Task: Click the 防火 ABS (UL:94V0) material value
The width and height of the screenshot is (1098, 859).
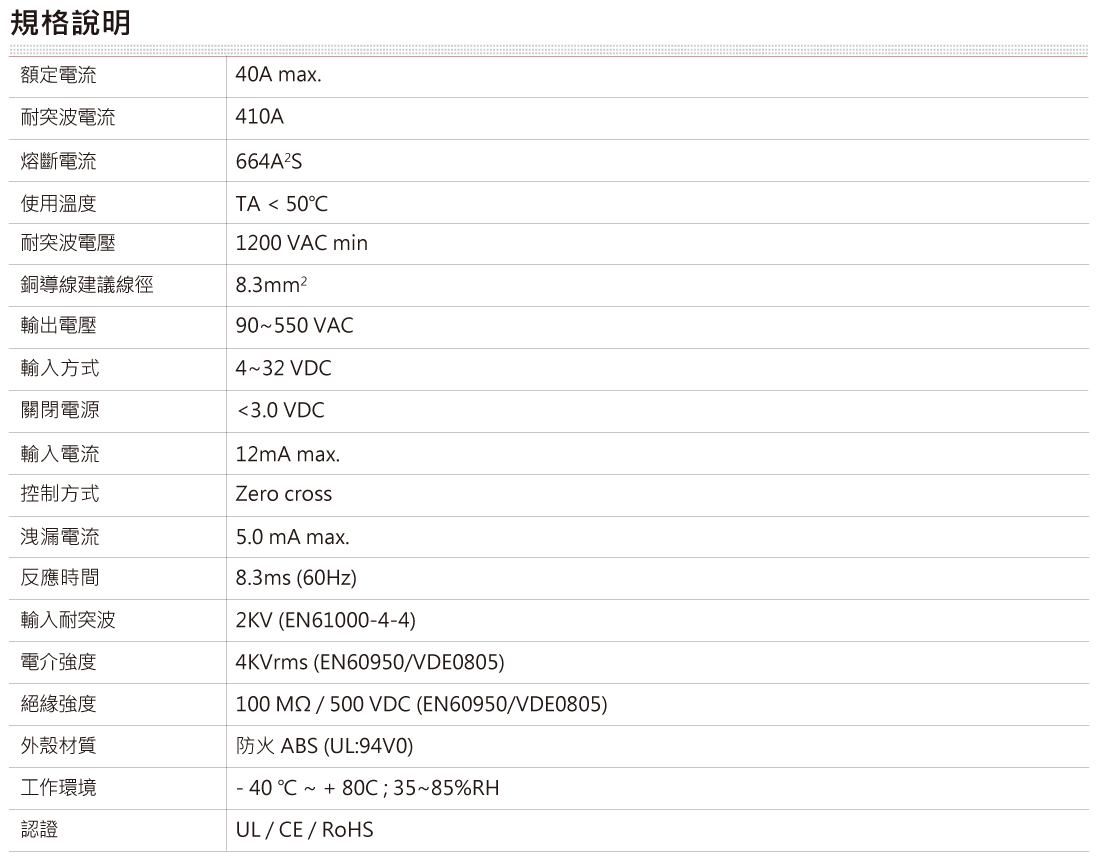Action: pyautogui.click(x=325, y=747)
